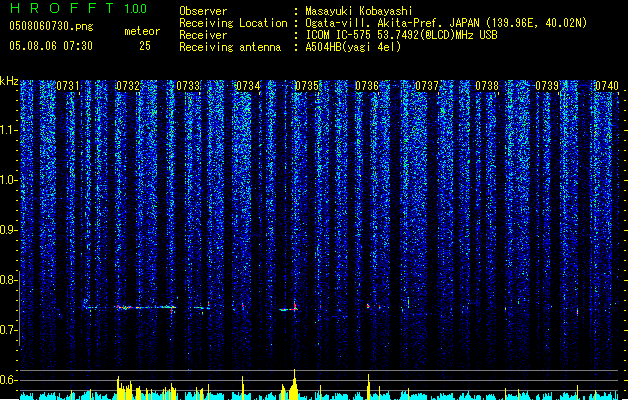Click the 0731 time marker
Screen dimensions: 629x400
pyautogui.click(x=67, y=86)
